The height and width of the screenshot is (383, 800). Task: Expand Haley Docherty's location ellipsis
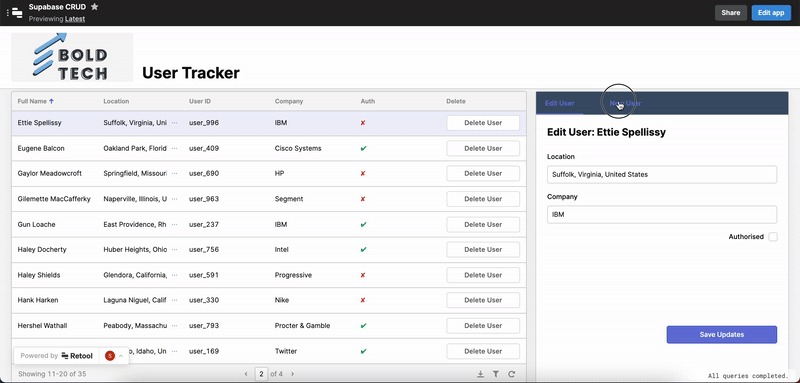tap(174, 249)
